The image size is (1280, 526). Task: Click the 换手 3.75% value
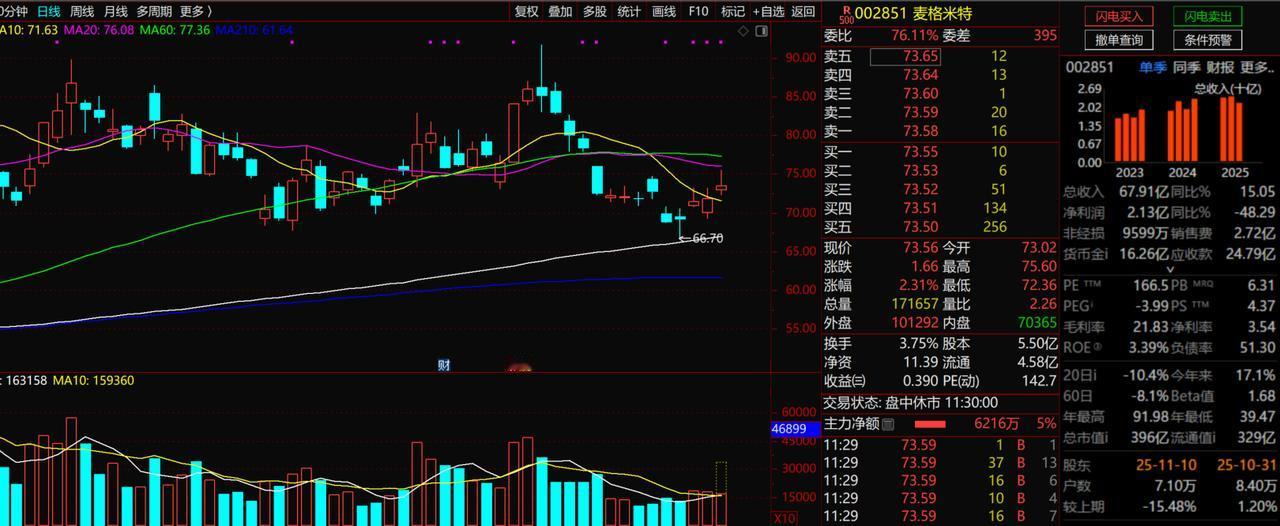[x=919, y=343]
